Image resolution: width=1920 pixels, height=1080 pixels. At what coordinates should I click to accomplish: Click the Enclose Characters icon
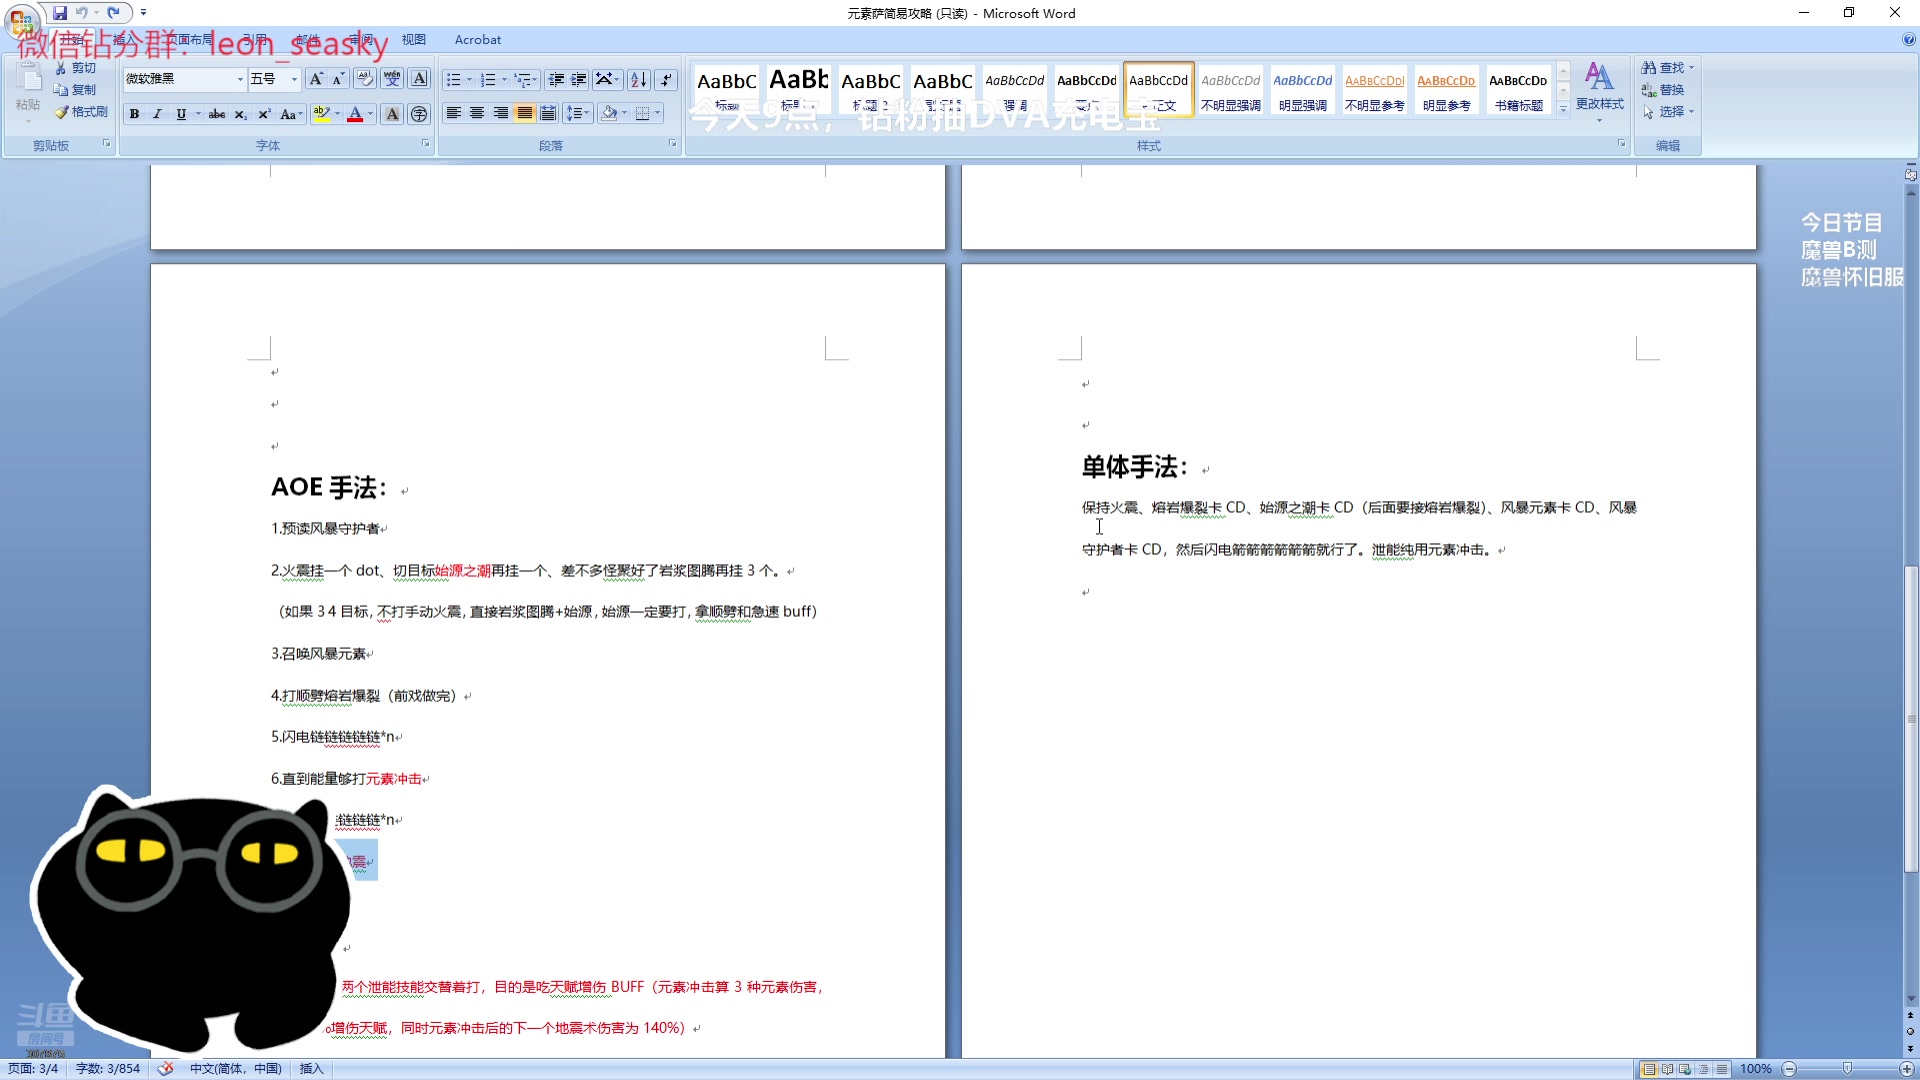point(419,114)
